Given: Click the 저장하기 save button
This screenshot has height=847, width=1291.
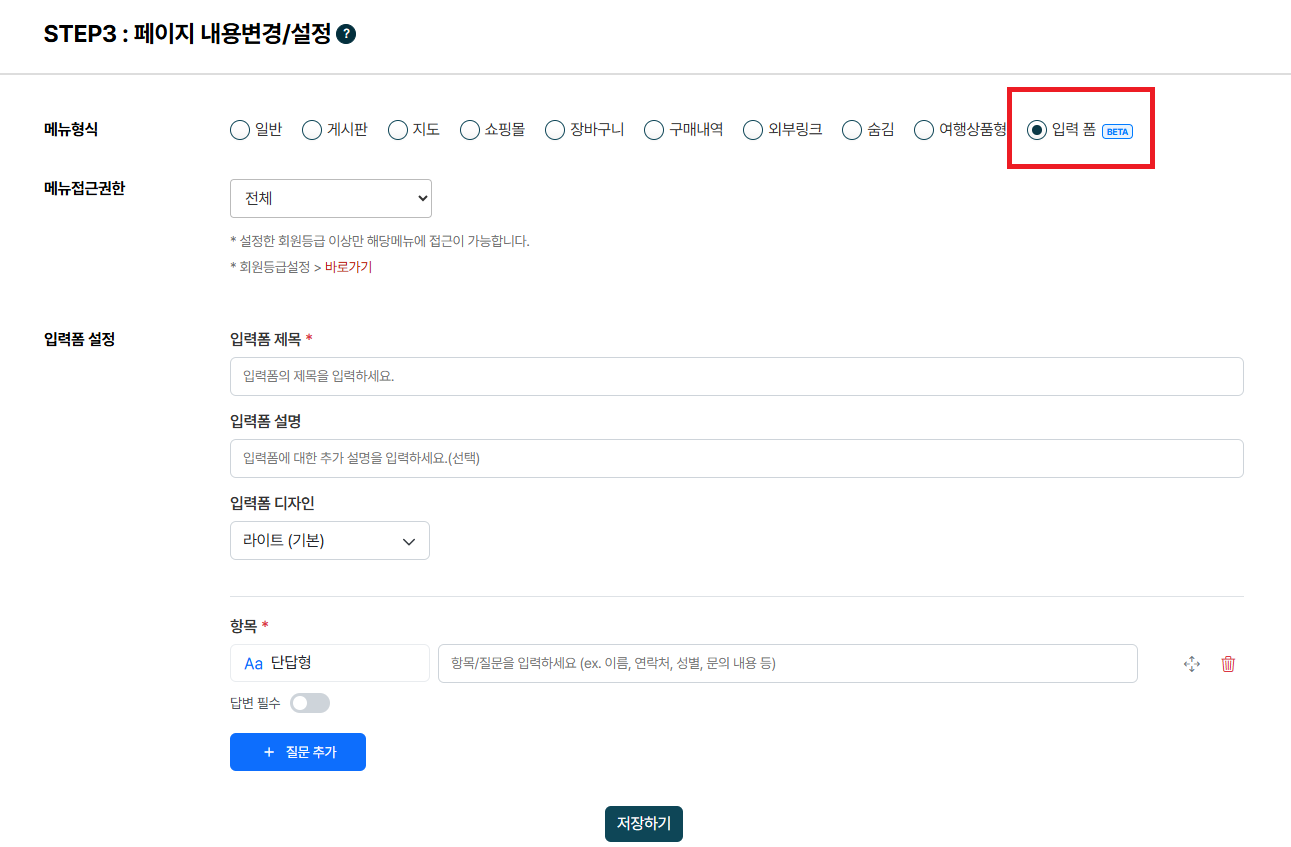Looking at the screenshot, I should point(643,824).
